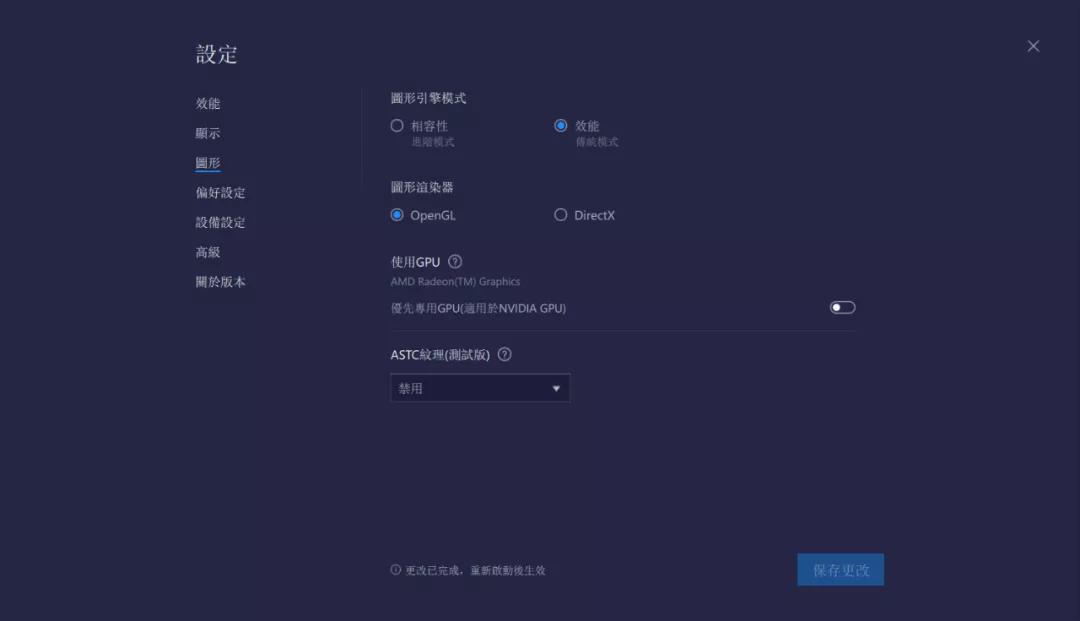Image resolution: width=1080 pixels, height=621 pixels.
Task: Select the 效能 engine mode radio button
Action: pos(562,125)
